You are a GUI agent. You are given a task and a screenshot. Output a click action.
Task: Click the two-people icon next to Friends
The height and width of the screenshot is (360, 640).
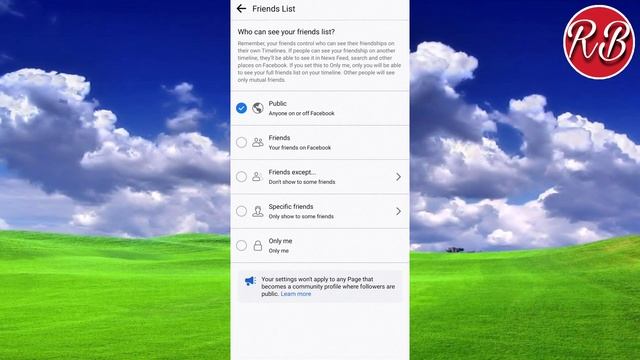point(258,142)
